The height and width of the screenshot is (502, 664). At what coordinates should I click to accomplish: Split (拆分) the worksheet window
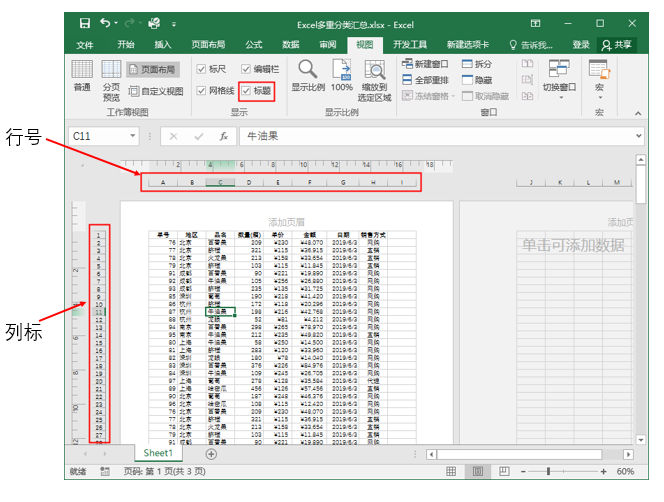pos(477,64)
